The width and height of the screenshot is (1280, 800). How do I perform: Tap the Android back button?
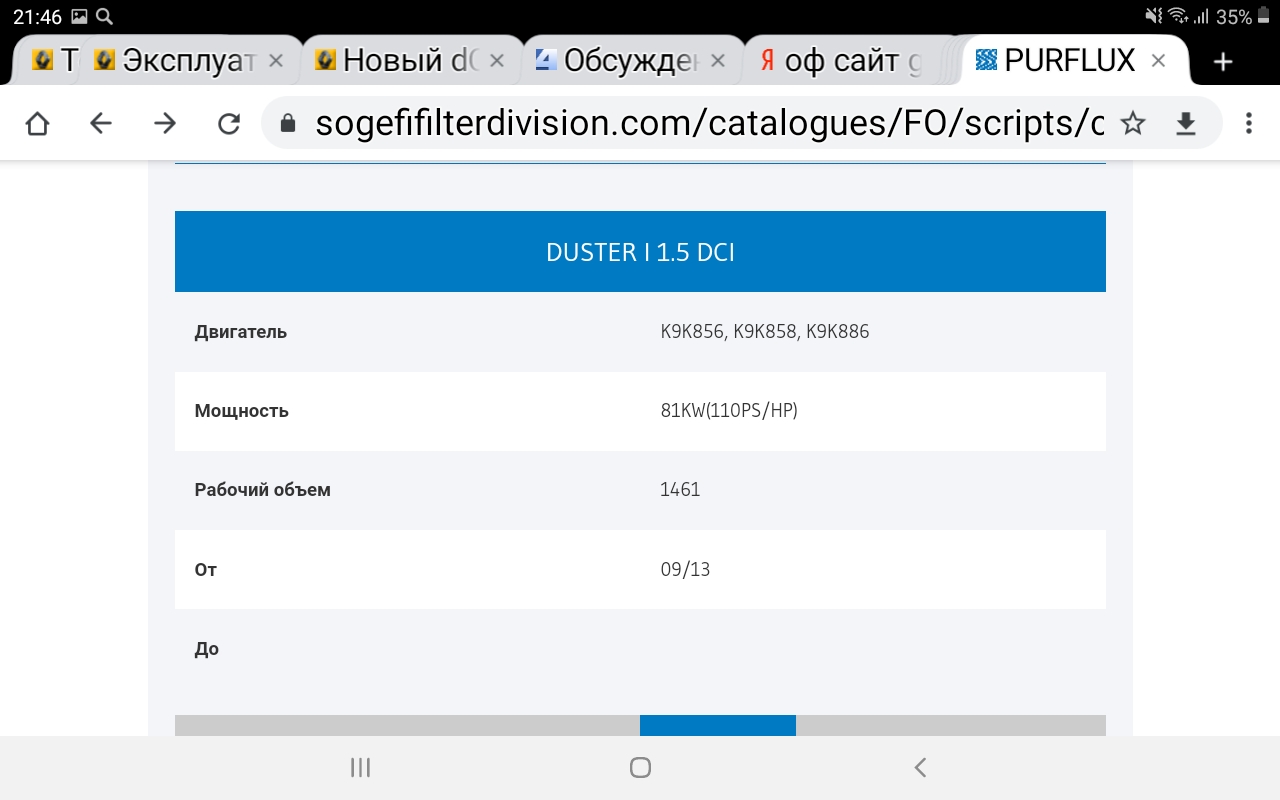920,767
